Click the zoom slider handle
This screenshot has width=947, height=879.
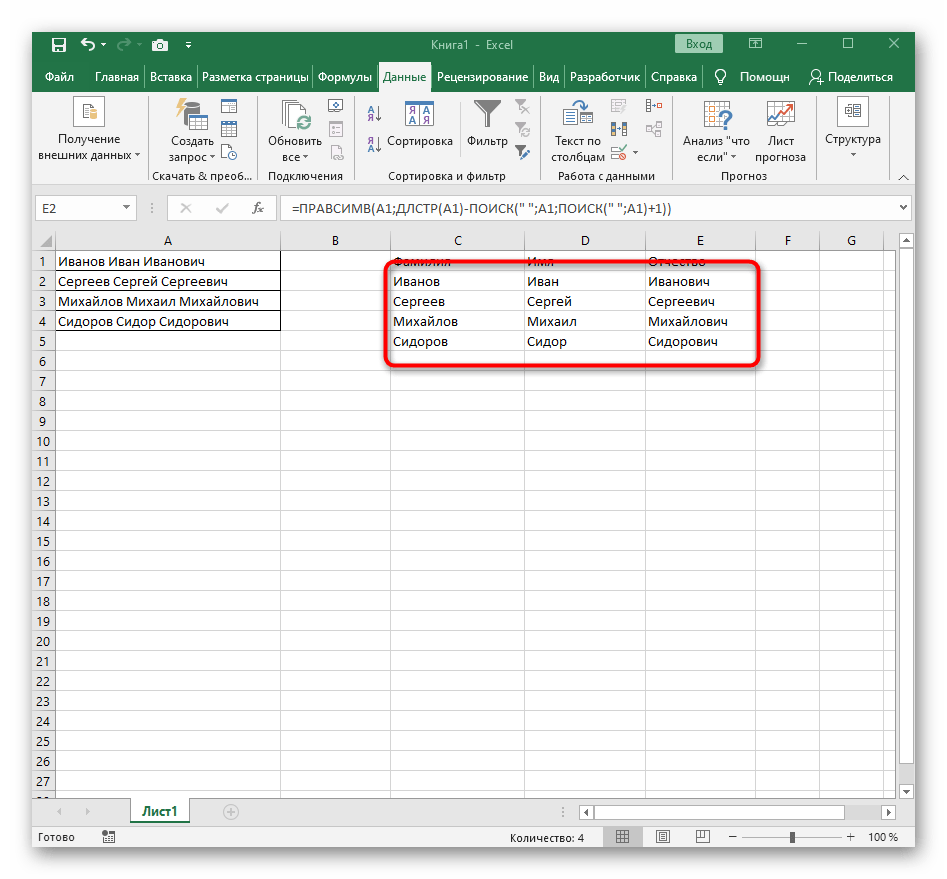pos(792,837)
